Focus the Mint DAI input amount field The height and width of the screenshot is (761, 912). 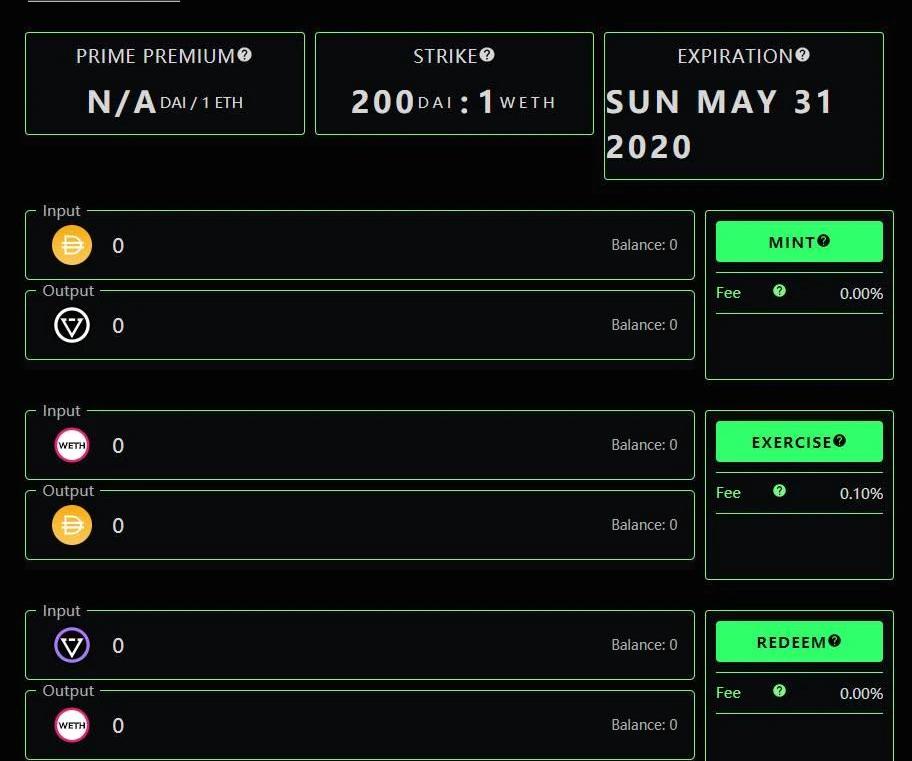tap(350, 245)
